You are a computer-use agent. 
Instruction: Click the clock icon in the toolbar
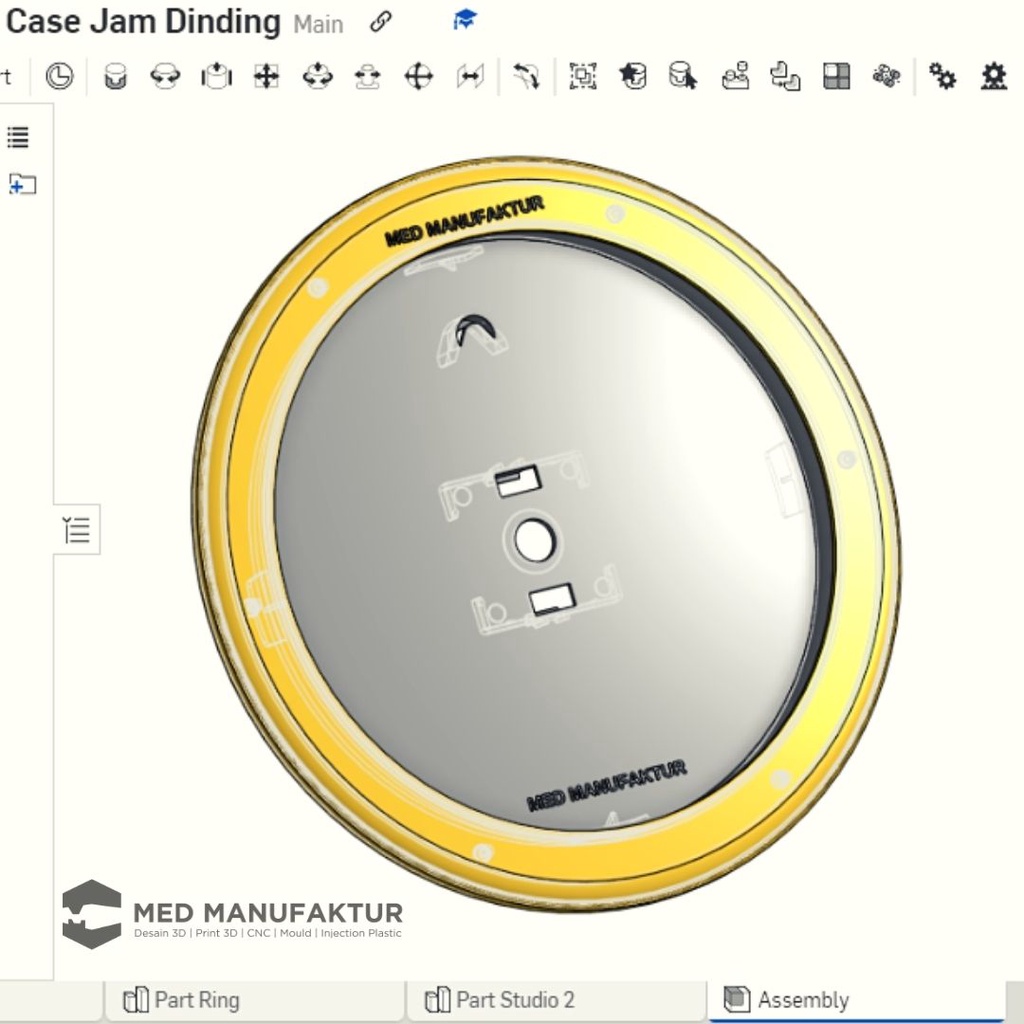59,76
